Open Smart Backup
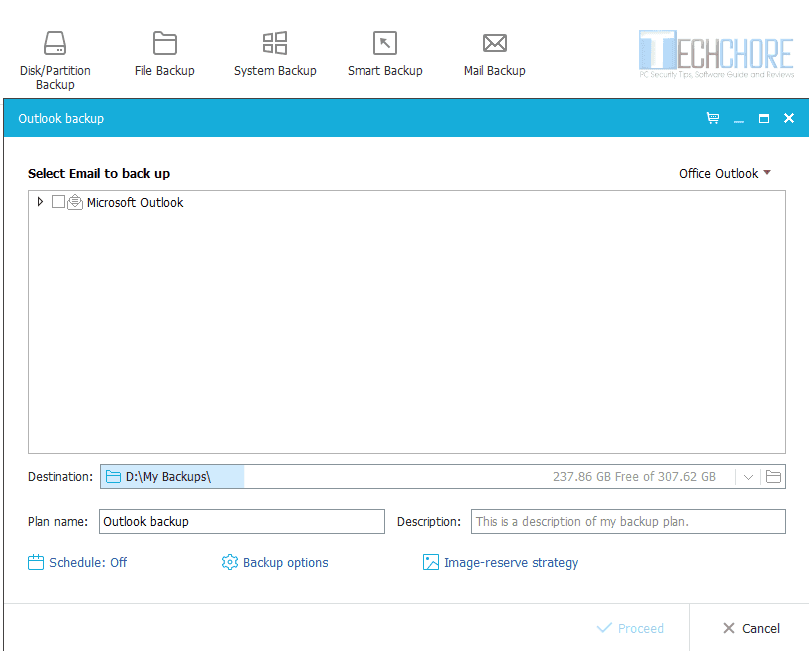 [x=385, y=54]
